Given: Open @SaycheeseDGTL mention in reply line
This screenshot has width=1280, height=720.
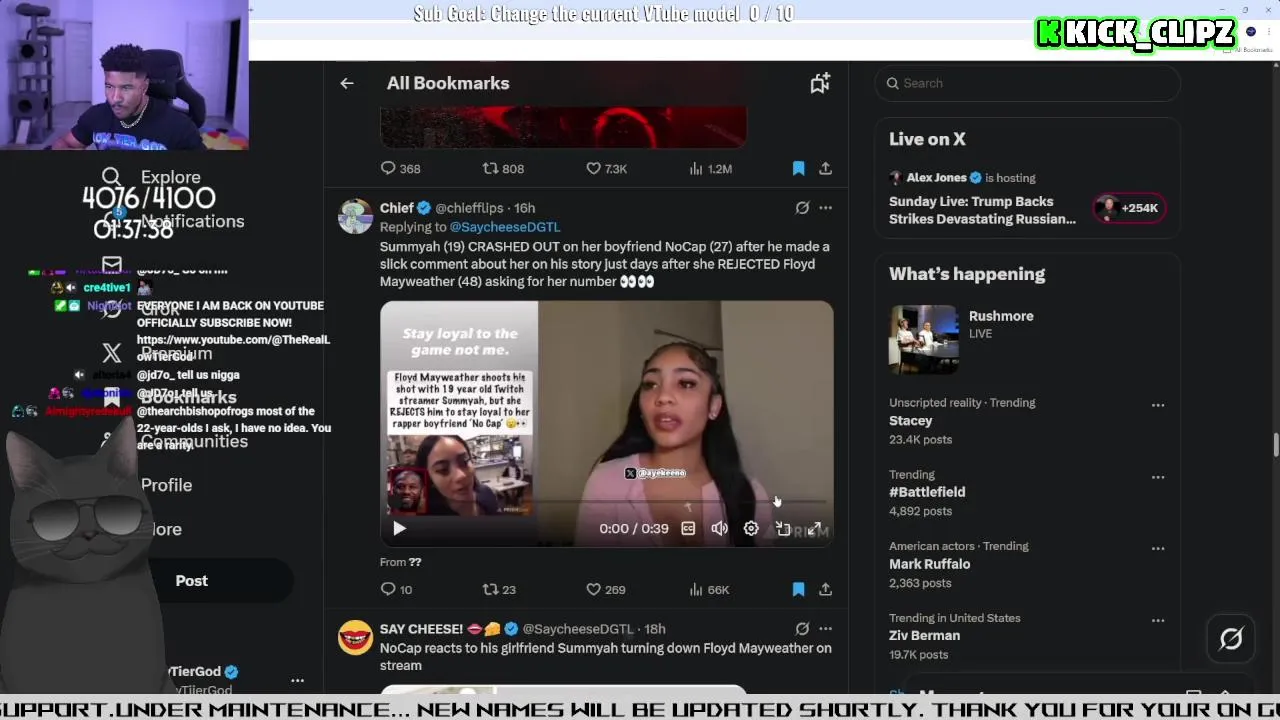Looking at the screenshot, I should point(504,227).
